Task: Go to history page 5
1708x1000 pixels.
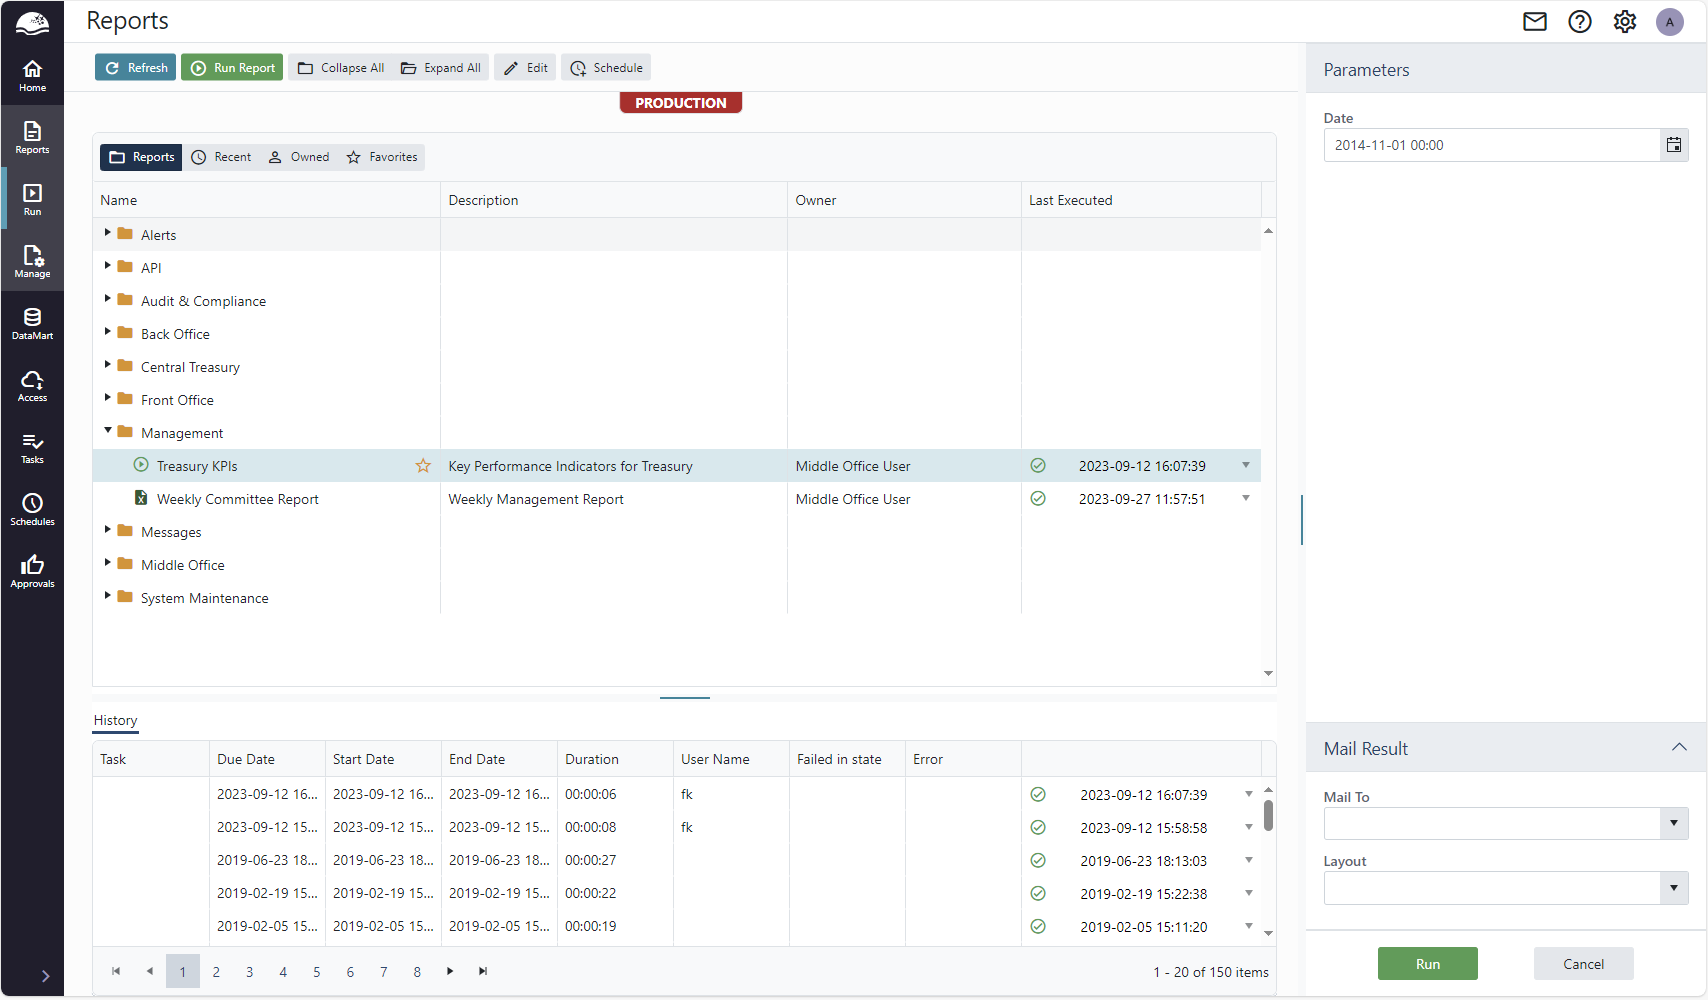Action: 317,971
